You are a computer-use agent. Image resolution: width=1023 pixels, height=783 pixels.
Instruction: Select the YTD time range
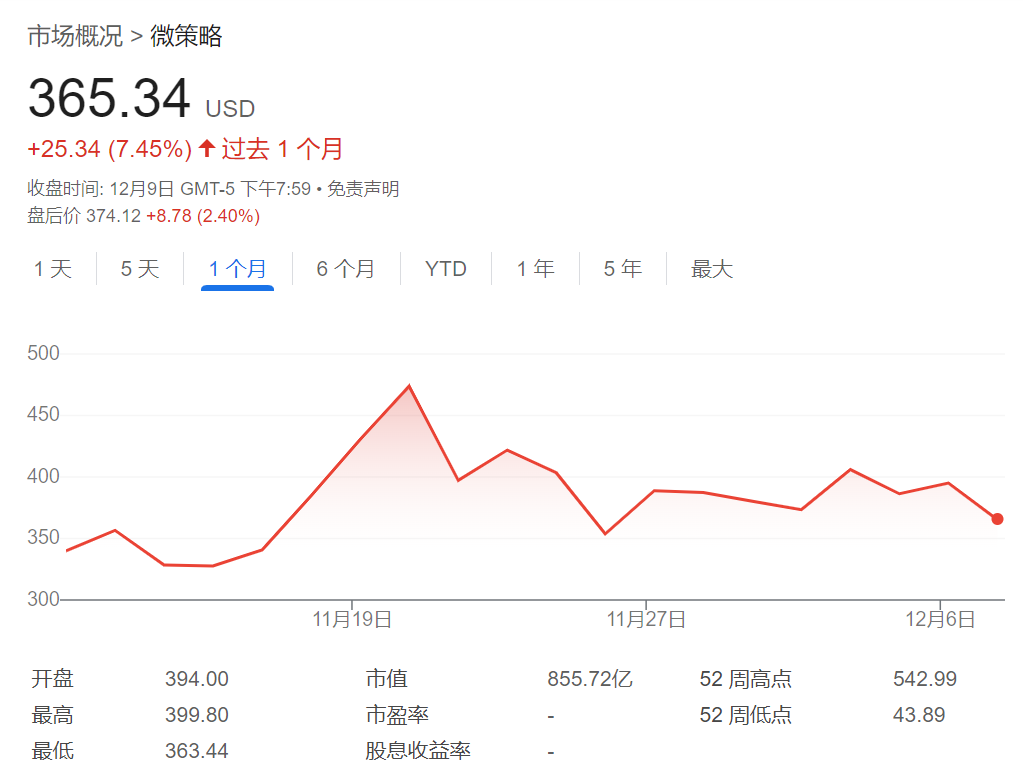[443, 268]
